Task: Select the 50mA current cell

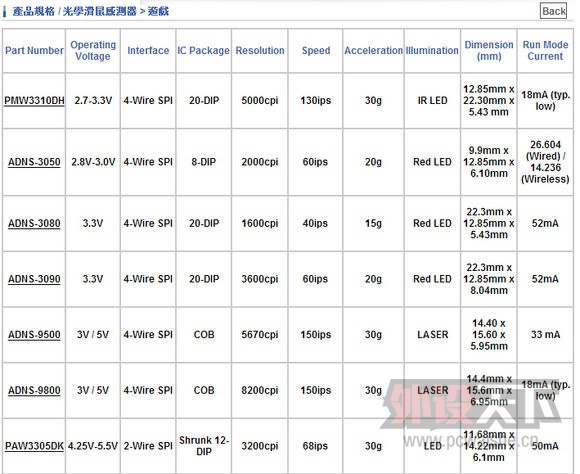Action: tap(545, 446)
